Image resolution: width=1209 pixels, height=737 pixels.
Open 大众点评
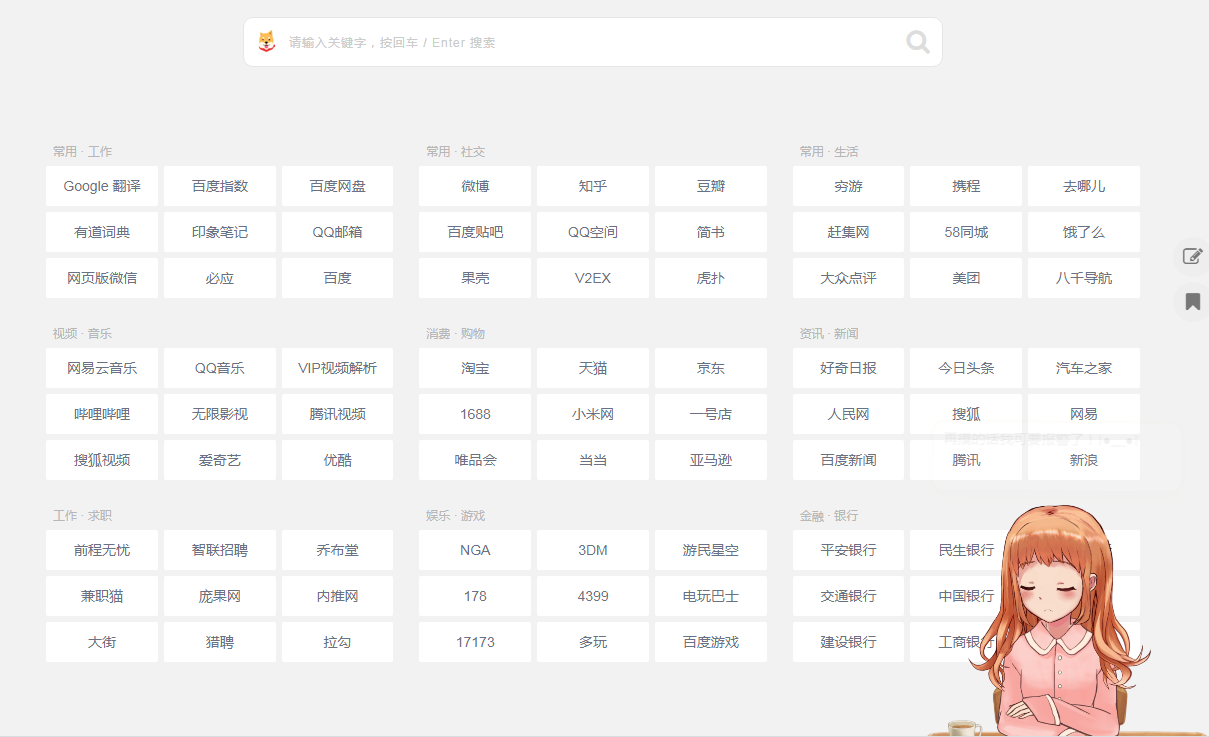tap(848, 278)
